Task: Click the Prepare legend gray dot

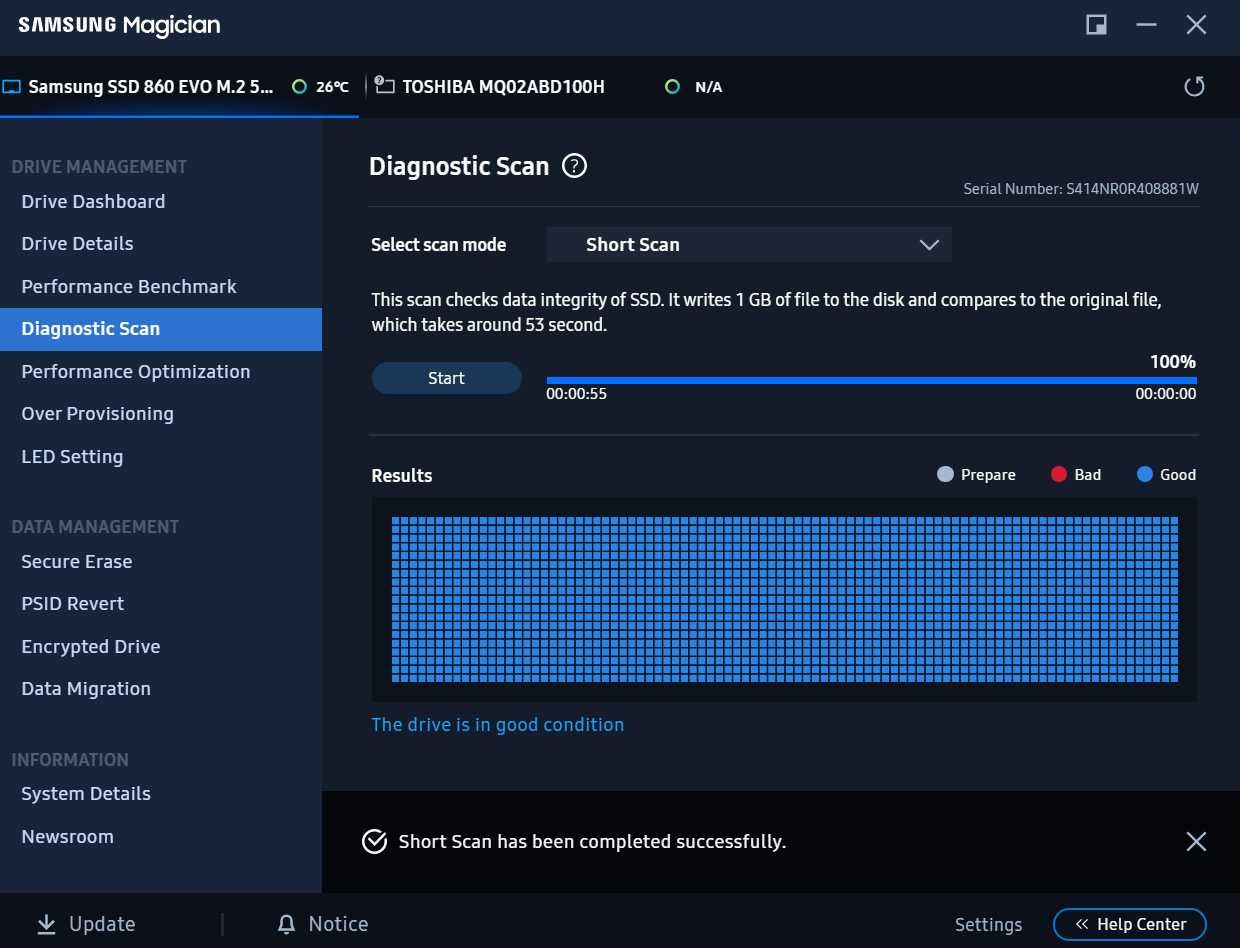Action: (x=945, y=475)
